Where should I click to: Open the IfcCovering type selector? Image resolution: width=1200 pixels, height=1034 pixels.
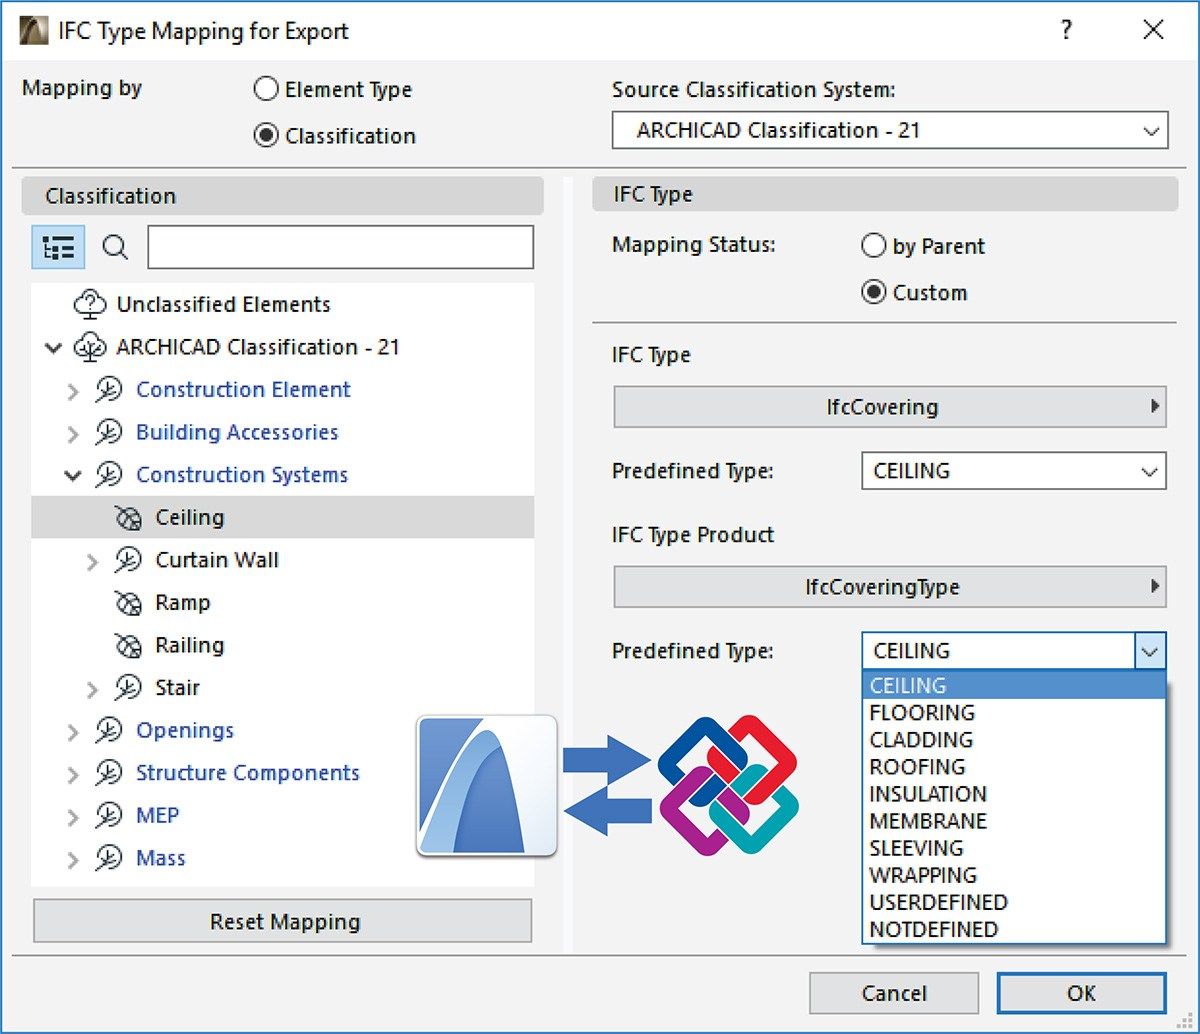(889, 407)
